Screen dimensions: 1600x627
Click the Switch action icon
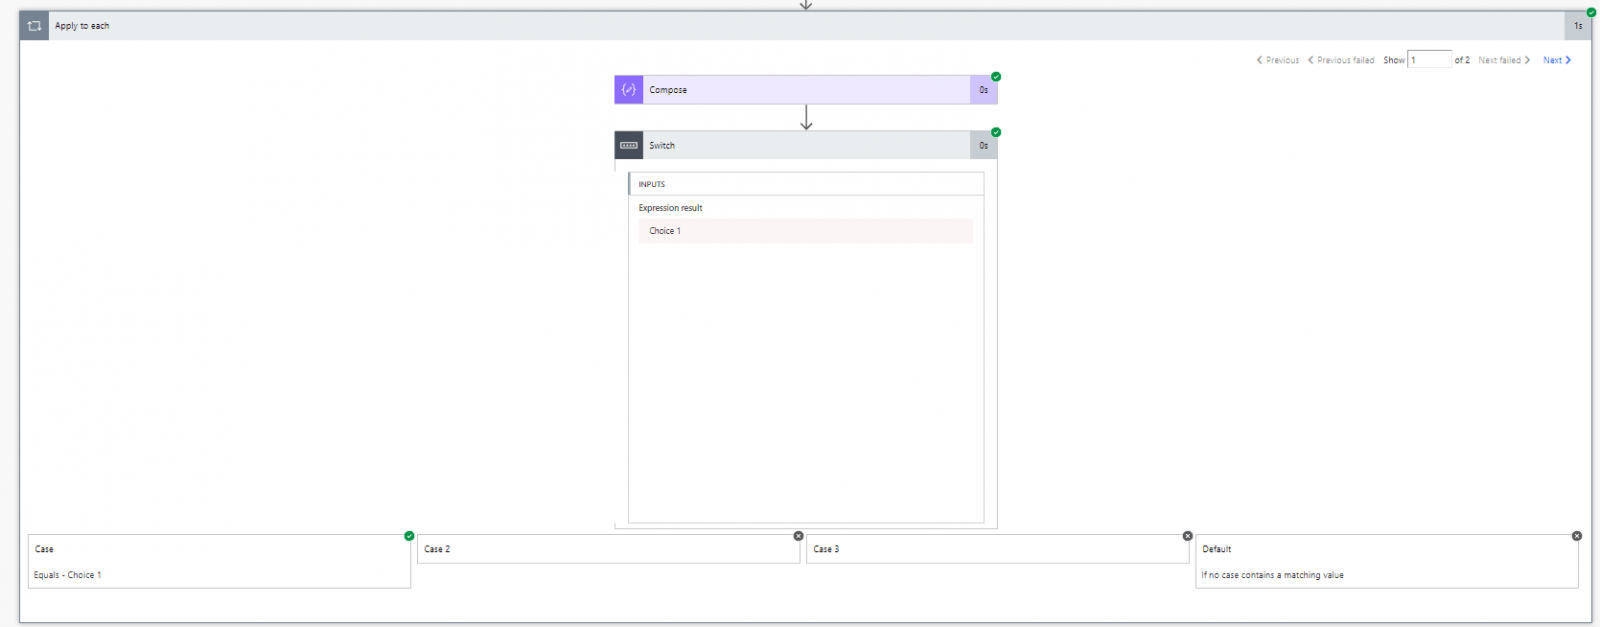click(x=629, y=145)
